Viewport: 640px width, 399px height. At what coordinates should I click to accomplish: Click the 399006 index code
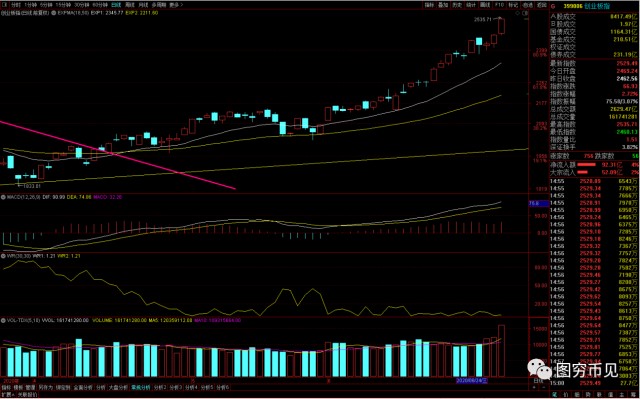pos(573,6)
